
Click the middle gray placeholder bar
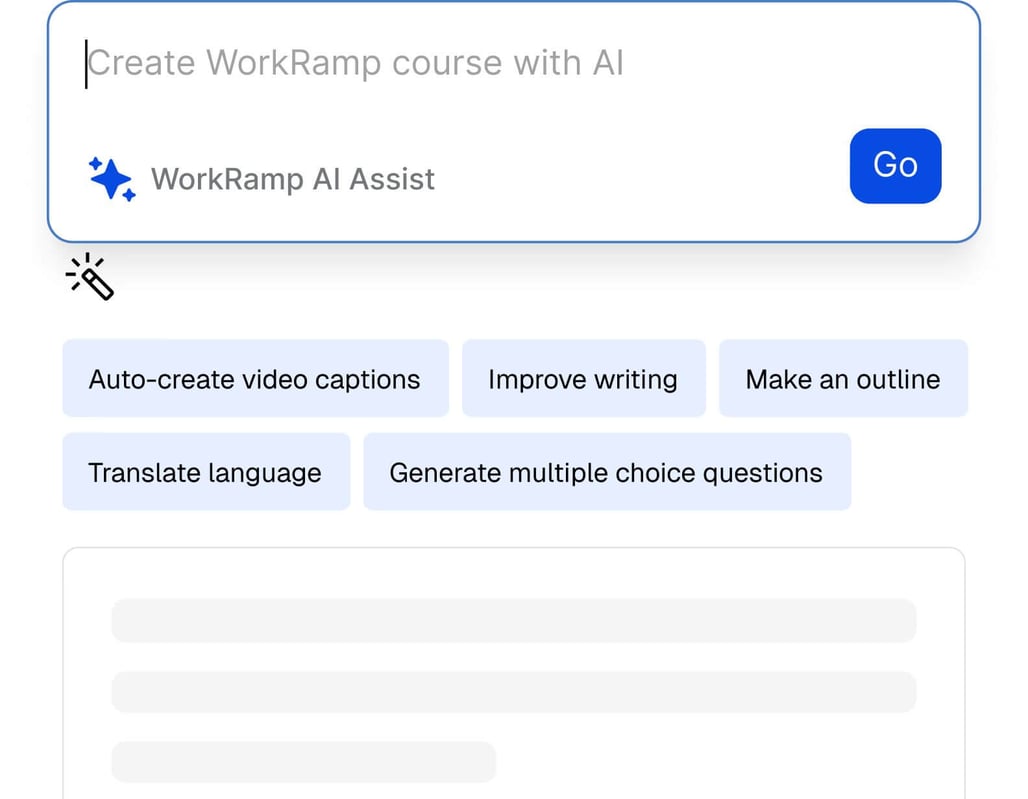coord(514,691)
